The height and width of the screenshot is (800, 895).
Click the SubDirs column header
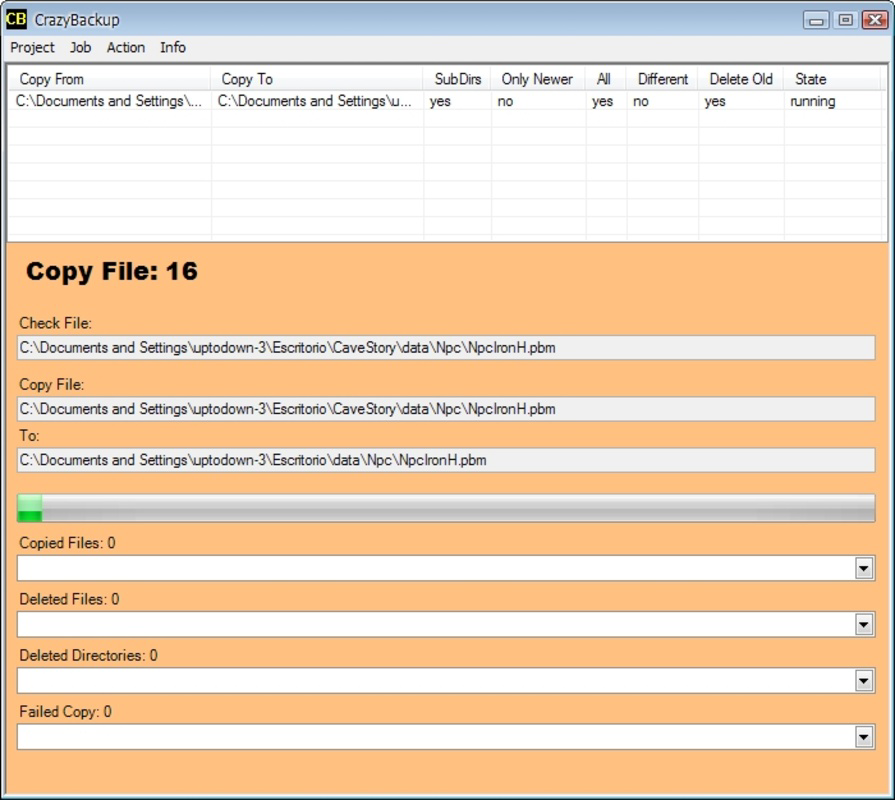(457, 79)
